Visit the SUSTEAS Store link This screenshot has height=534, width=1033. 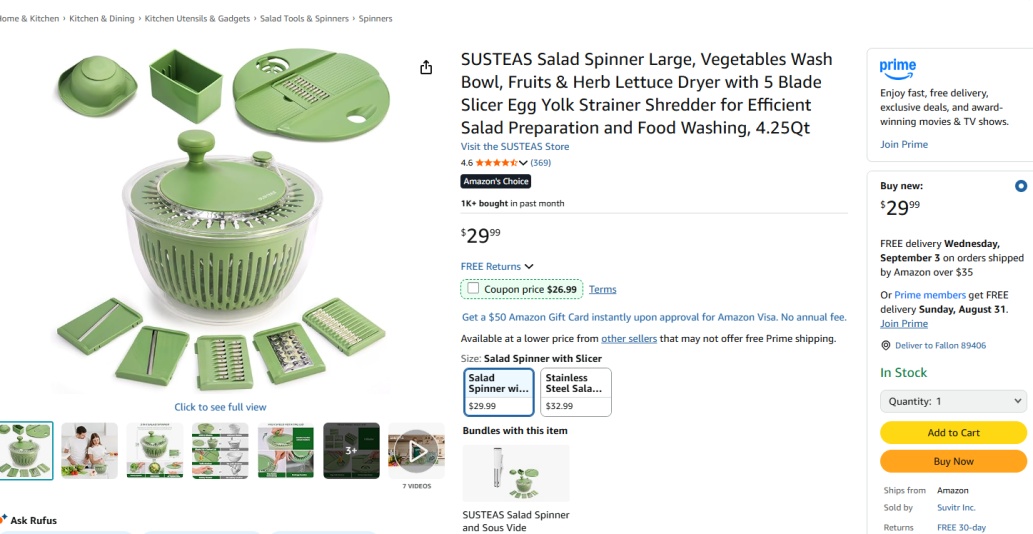click(514, 147)
